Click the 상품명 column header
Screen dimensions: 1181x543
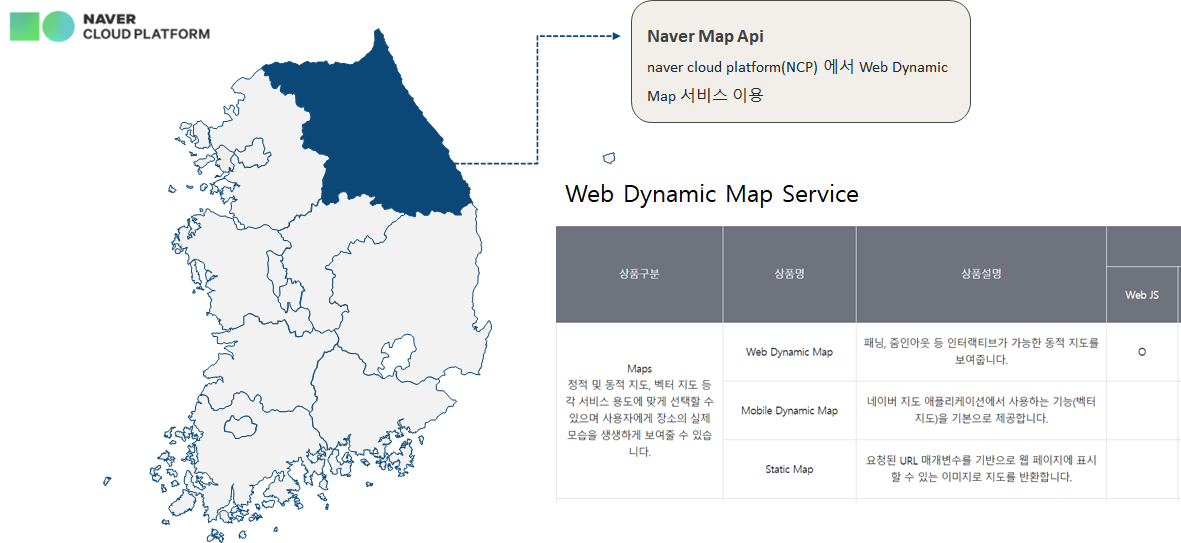789,274
